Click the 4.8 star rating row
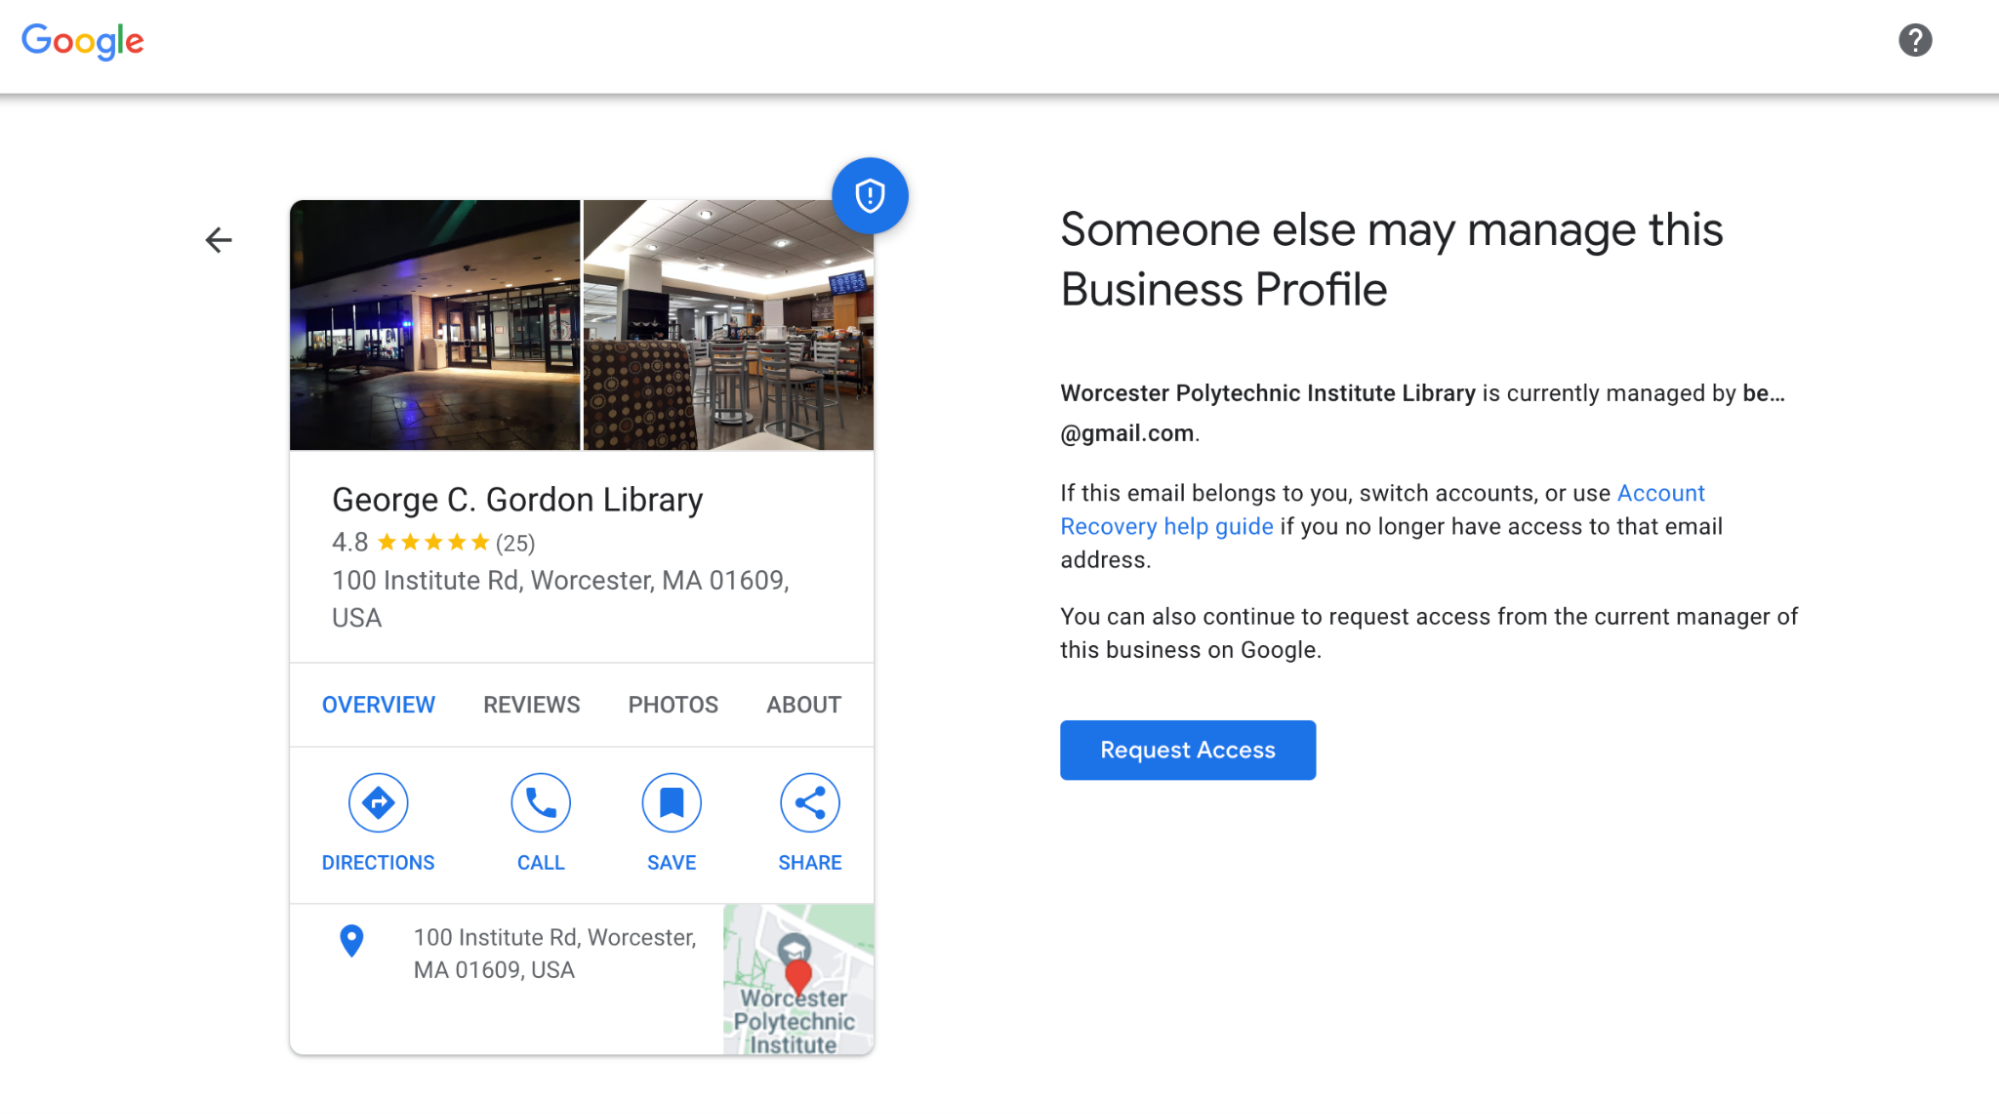The width and height of the screenshot is (1999, 1114). [433, 542]
